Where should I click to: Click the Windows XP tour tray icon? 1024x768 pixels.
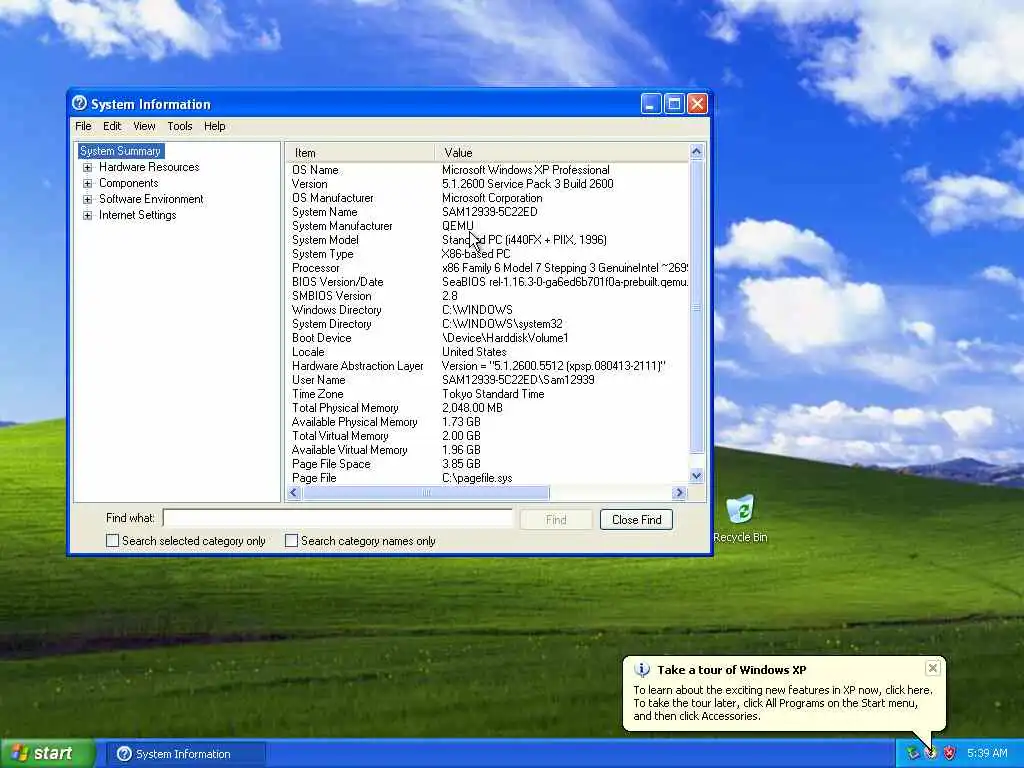(x=931, y=753)
